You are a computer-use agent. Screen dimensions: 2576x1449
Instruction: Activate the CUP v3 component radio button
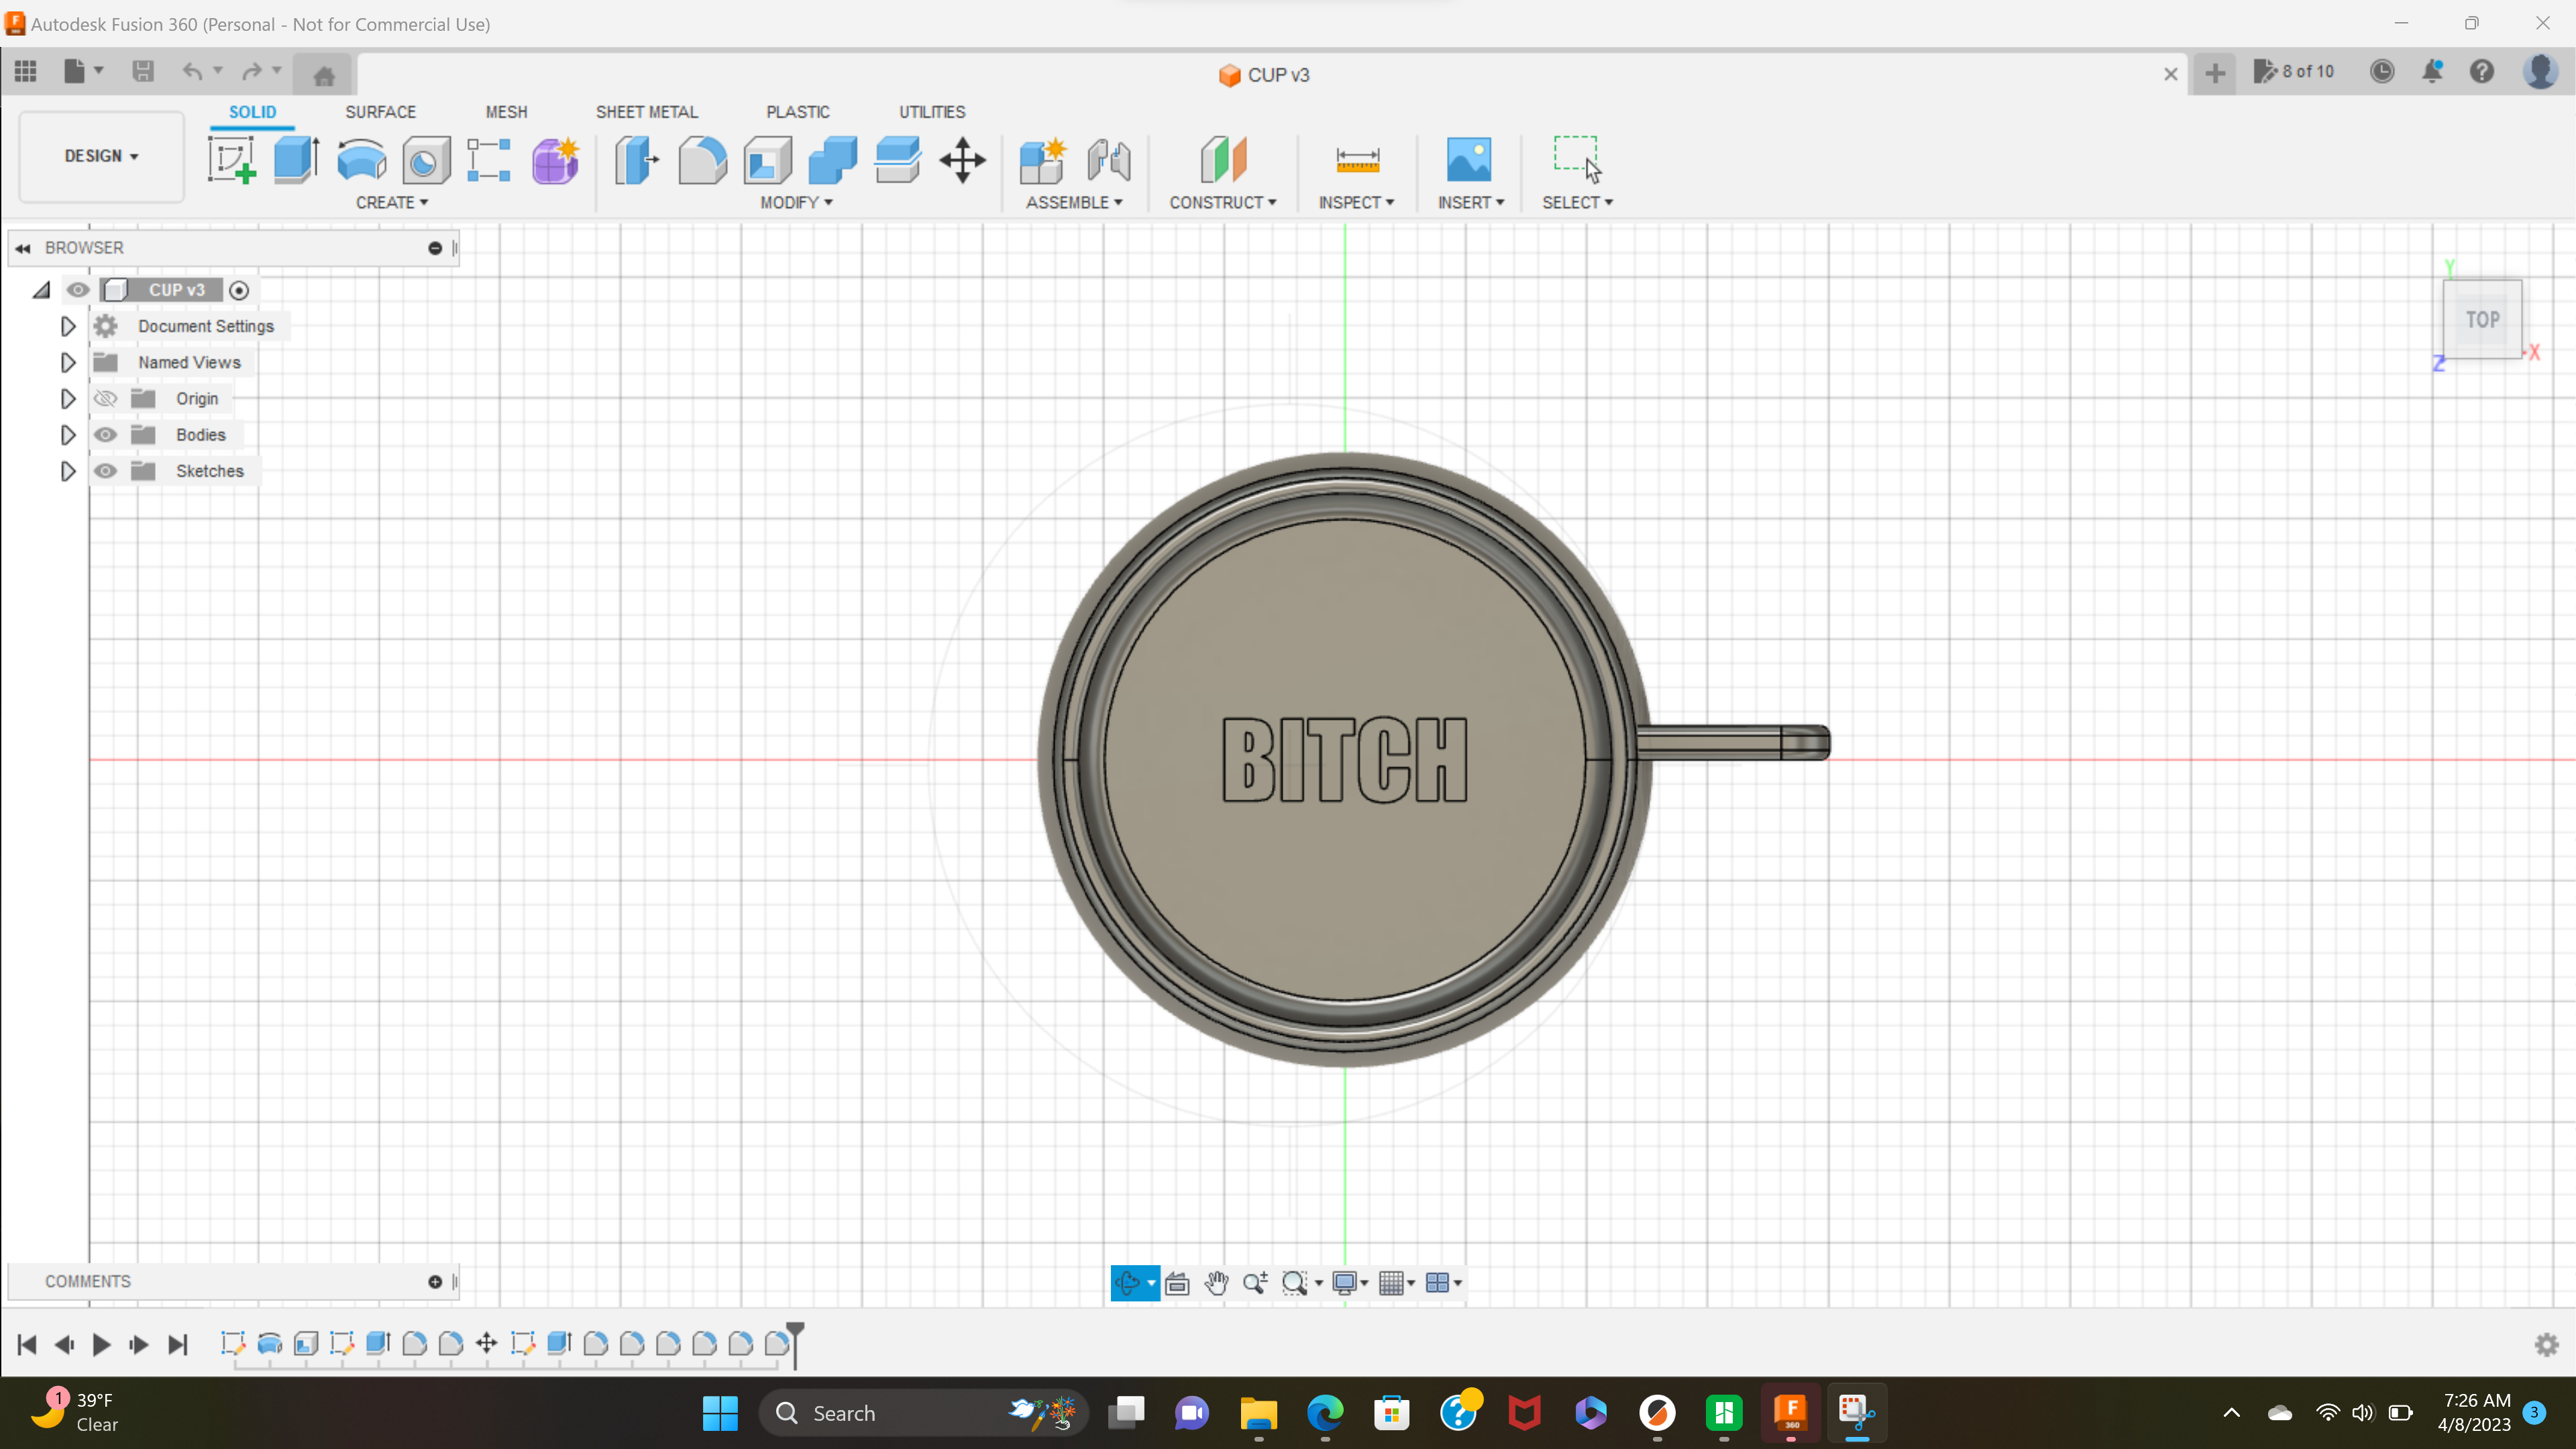(239, 290)
